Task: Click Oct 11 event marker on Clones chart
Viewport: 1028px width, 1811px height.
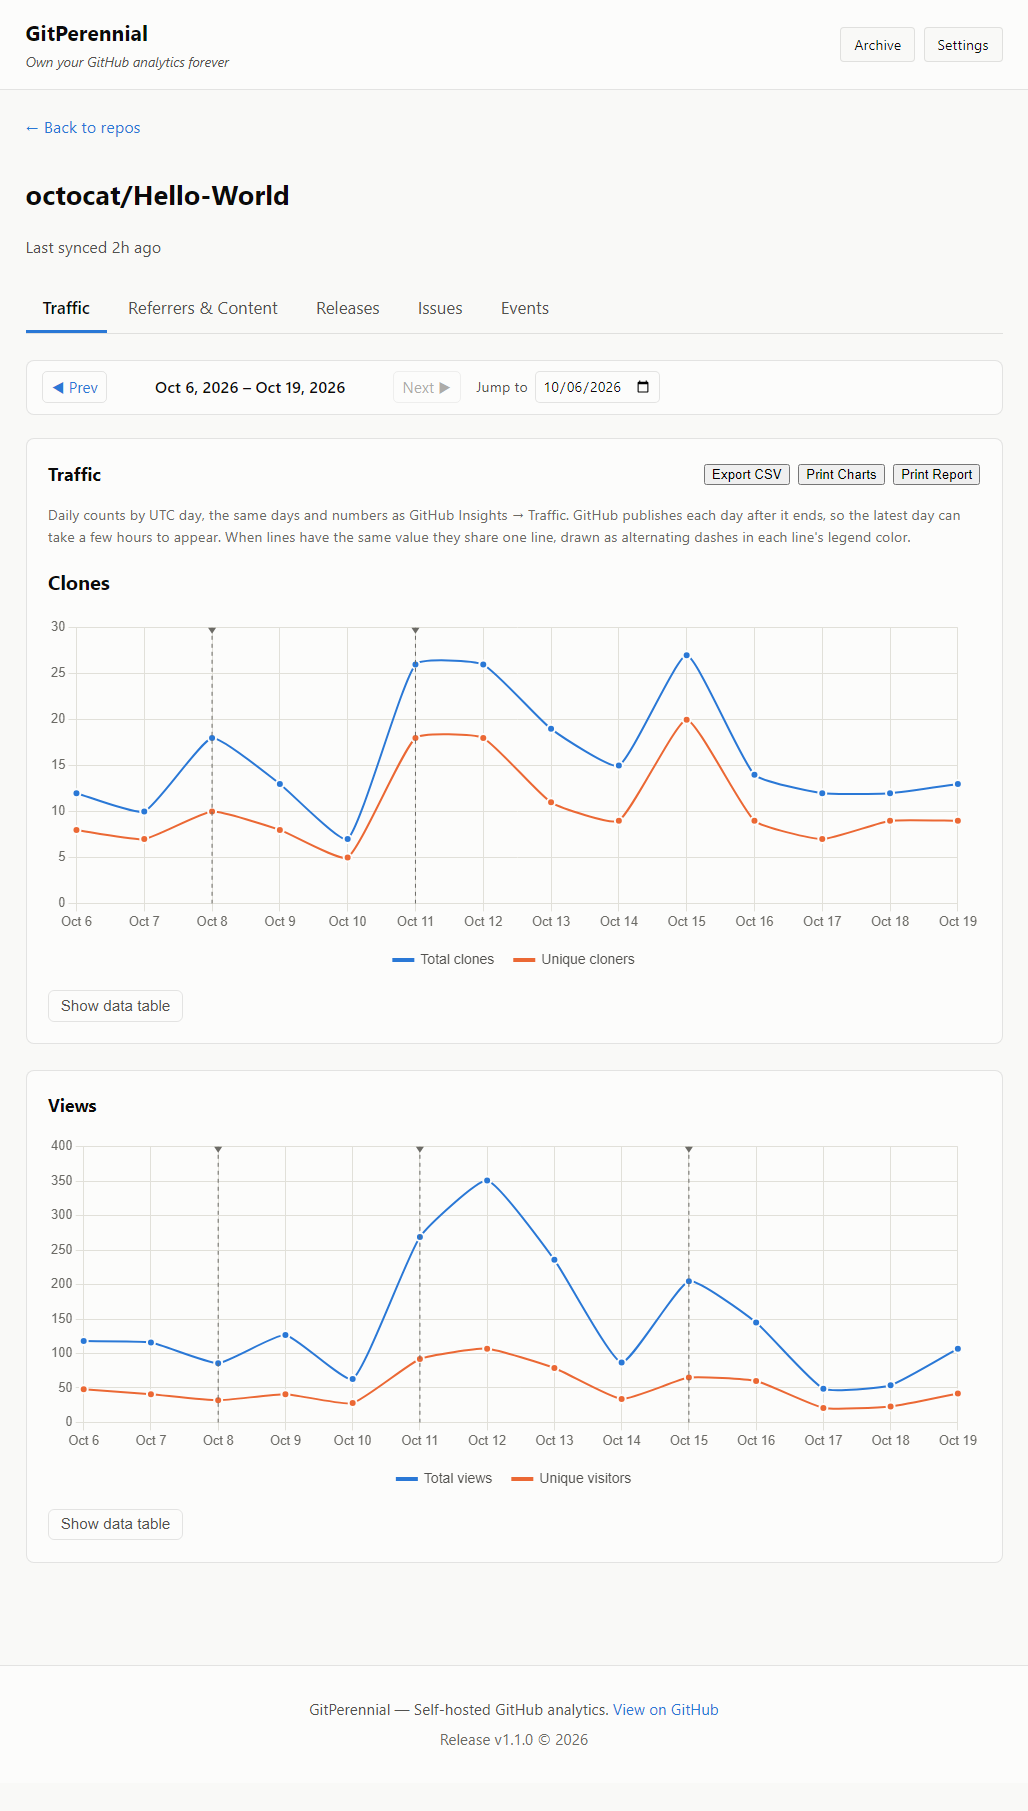Action: click(415, 630)
